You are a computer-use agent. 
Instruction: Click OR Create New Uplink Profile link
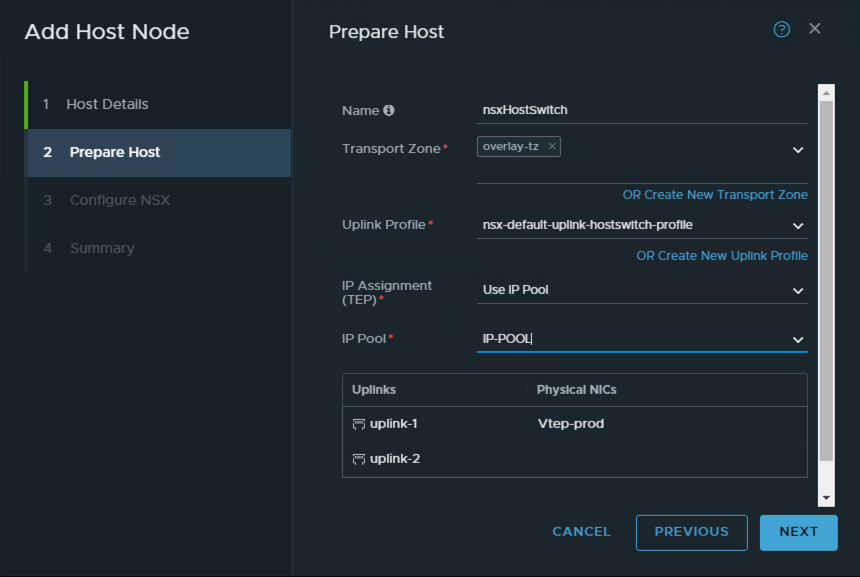[x=722, y=256]
